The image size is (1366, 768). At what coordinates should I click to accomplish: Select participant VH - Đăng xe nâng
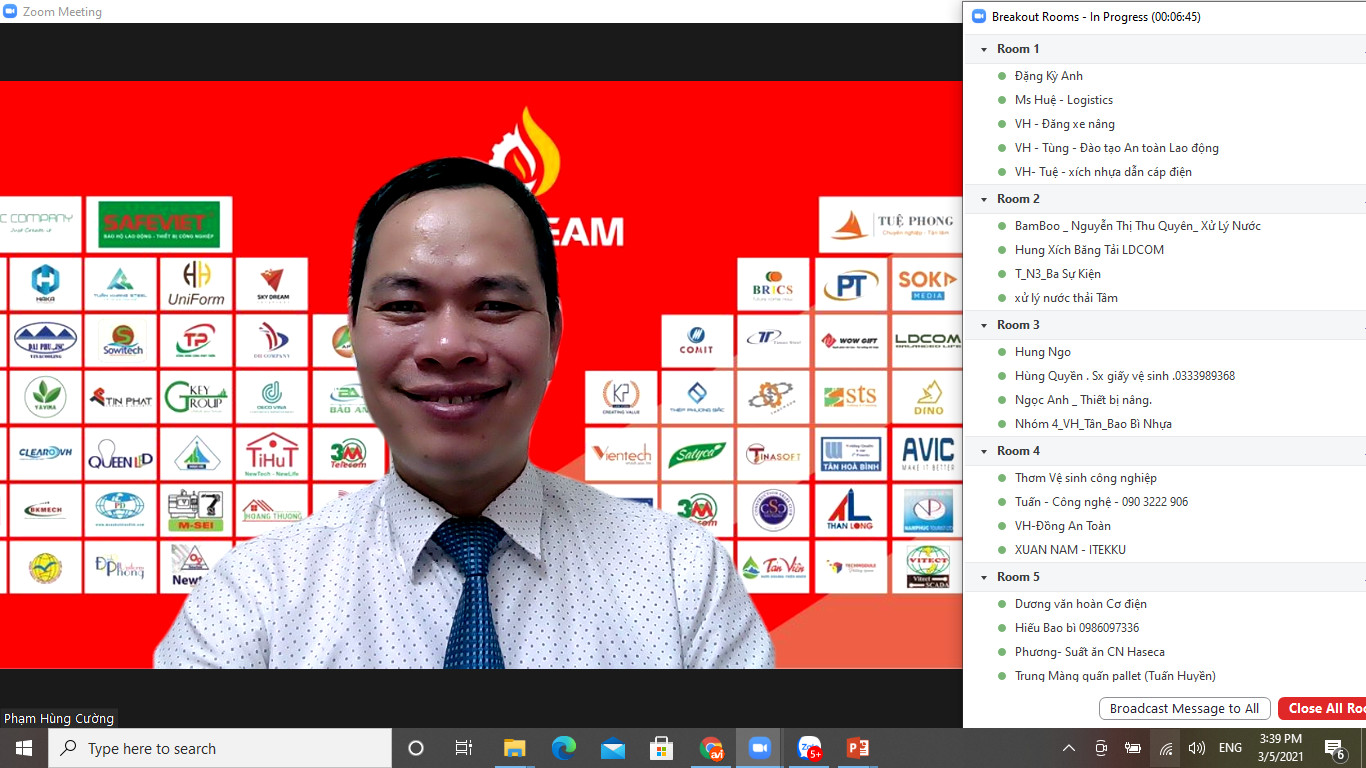tap(1065, 124)
